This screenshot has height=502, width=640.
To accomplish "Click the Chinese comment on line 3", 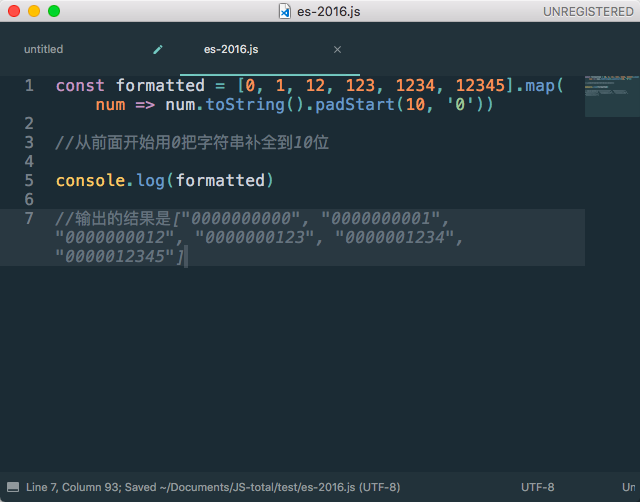I will pyautogui.click(x=192, y=142).
